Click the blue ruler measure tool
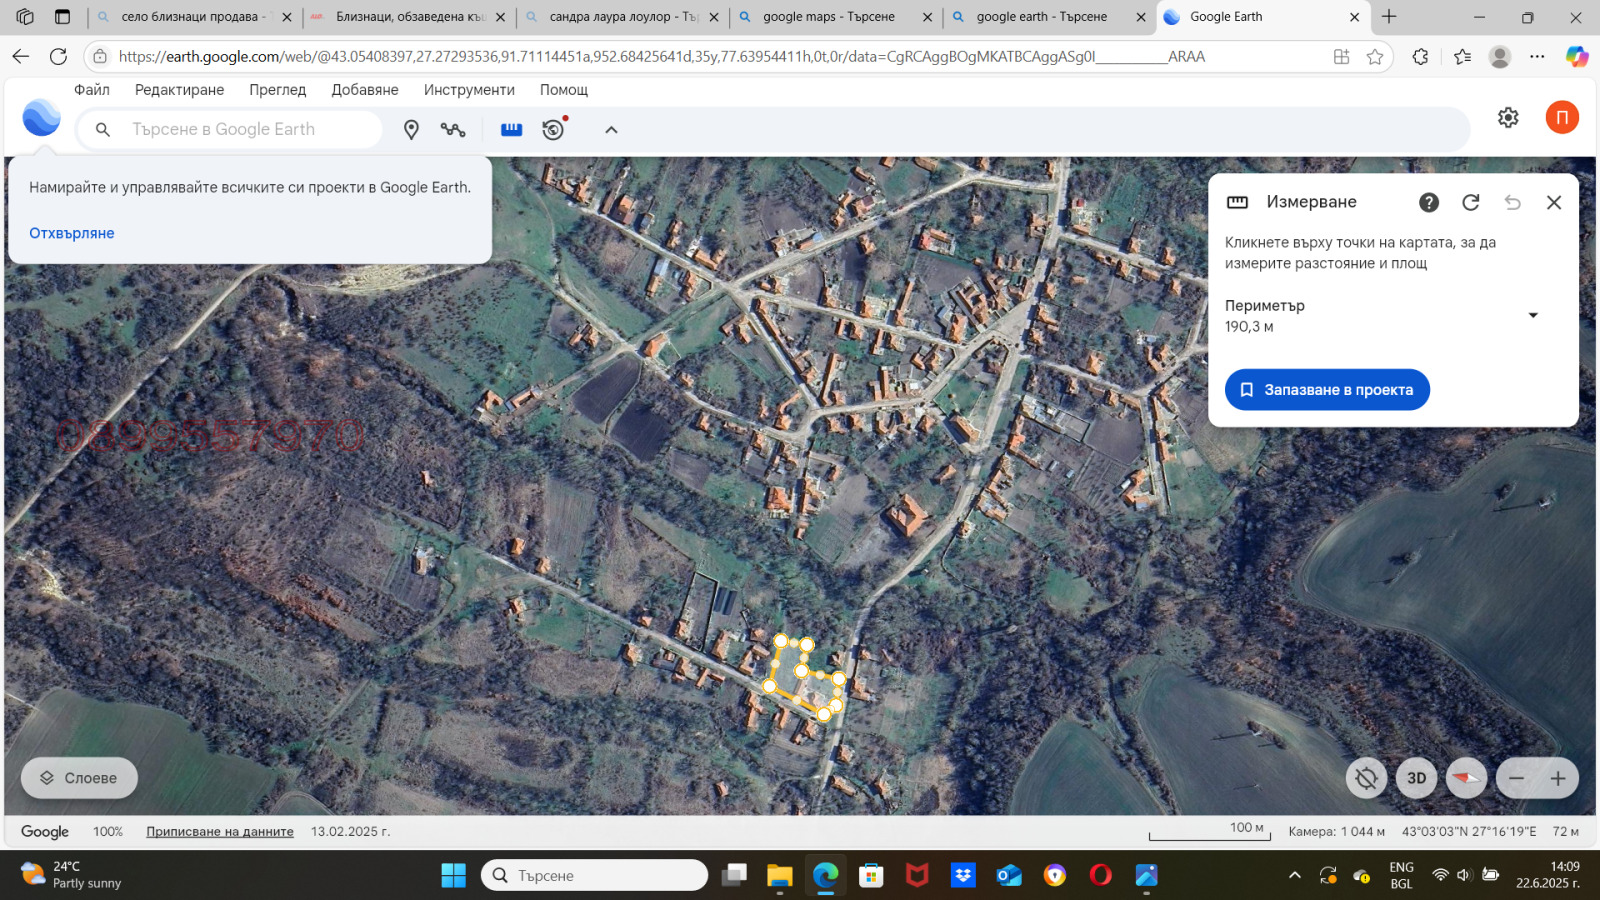 (511, 130)
